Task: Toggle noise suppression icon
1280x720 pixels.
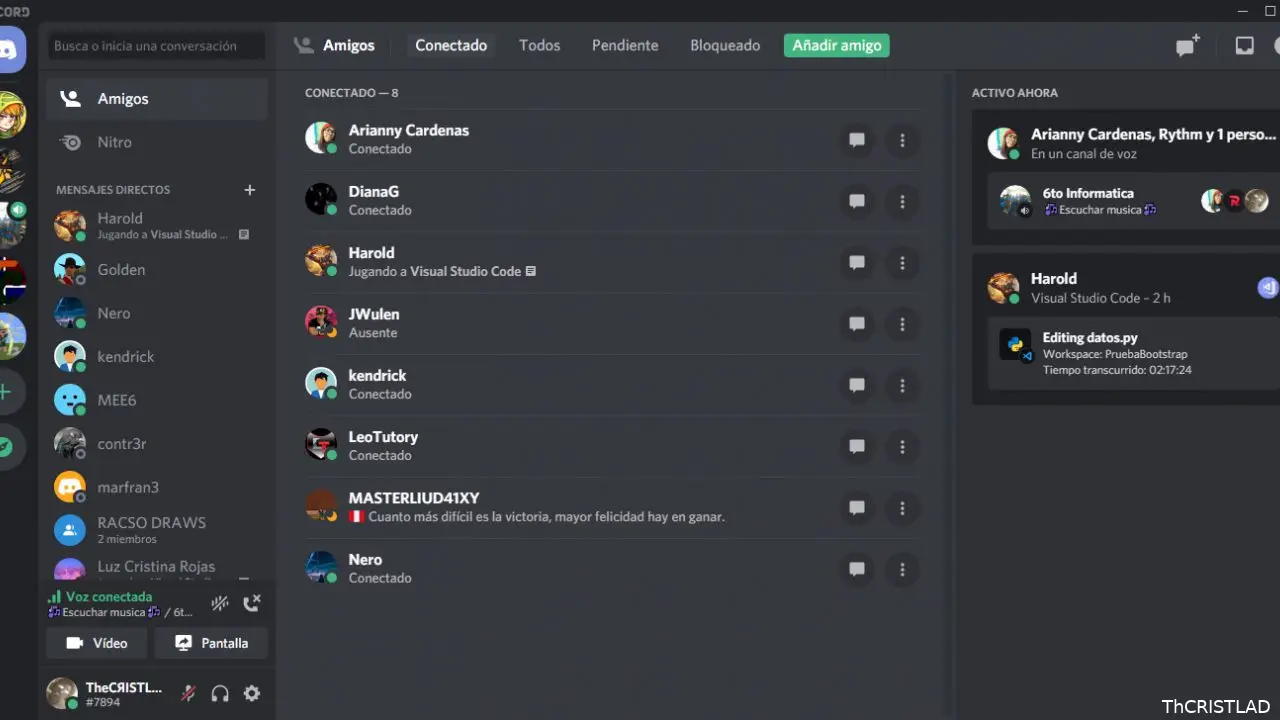Action: pyautogui.click(x=220, y=603)
